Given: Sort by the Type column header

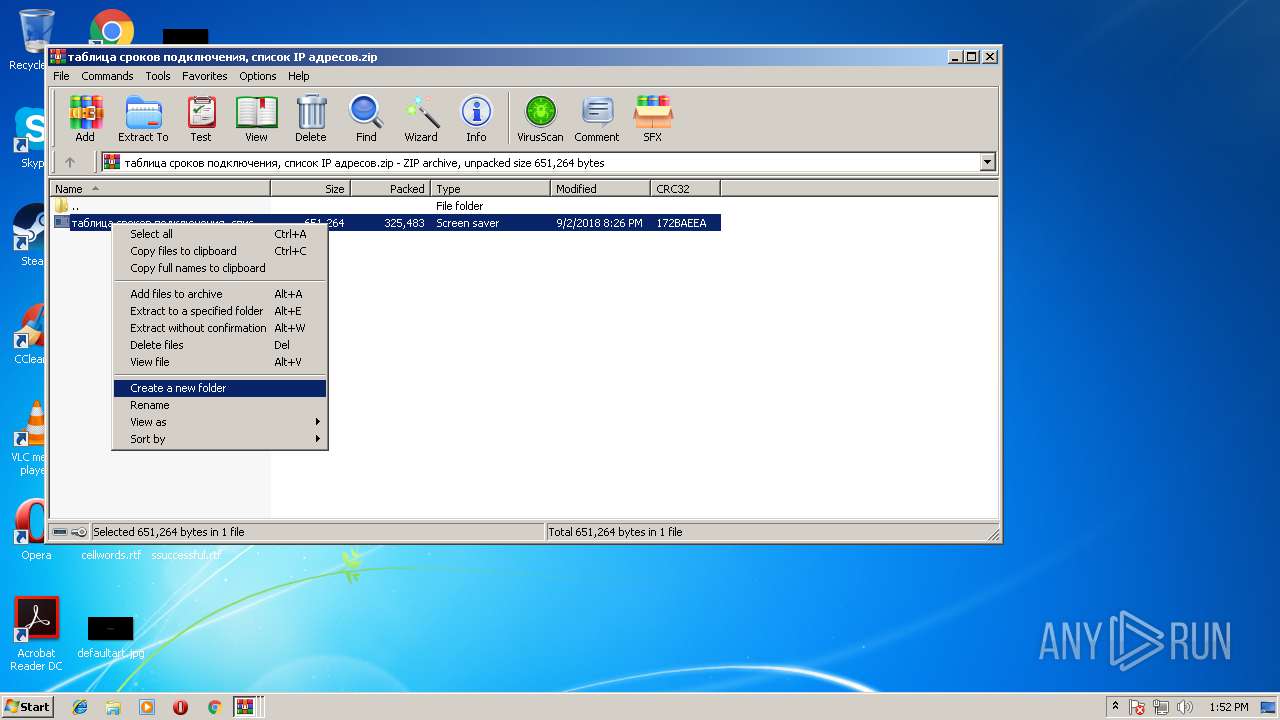Looking at the screenshot, I should tap(490, 188).
